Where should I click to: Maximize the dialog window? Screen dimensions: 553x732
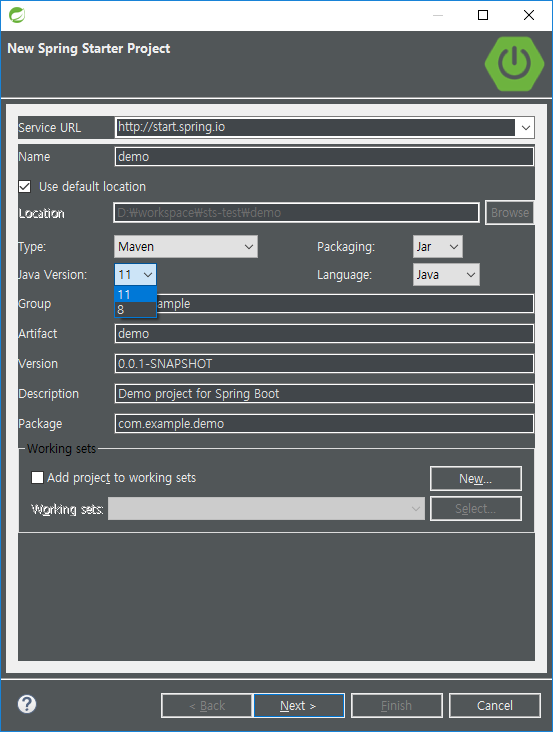(483, 15)
